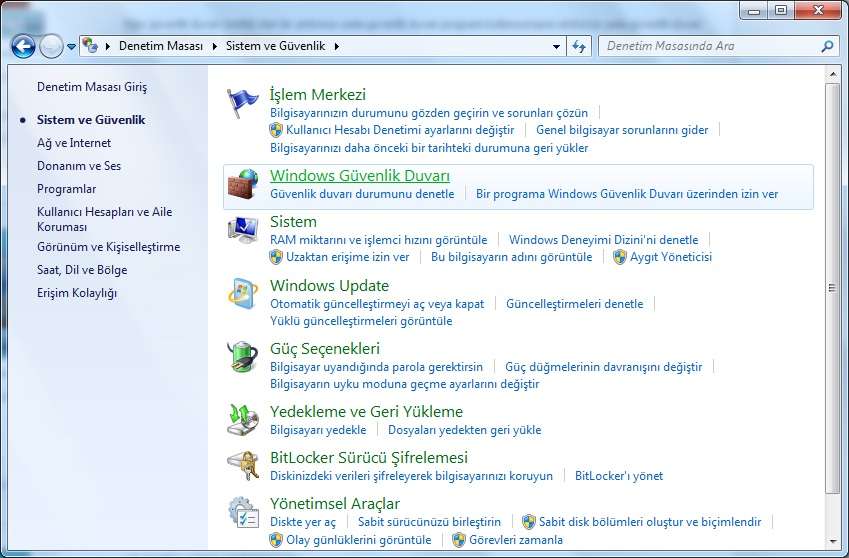This screenshot has height=558, width=849.
Task: Click the shield icon beside Aygıt Yöneticisi
Action: tap(620, 257)
